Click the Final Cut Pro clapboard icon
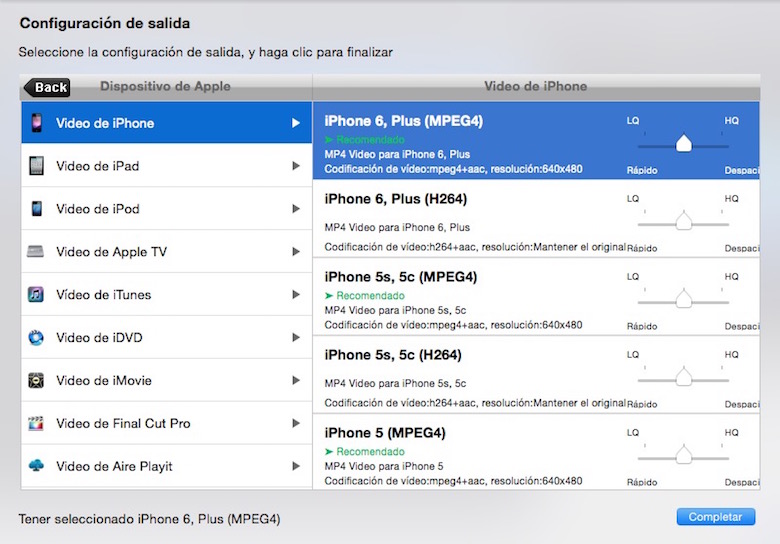Screen dimensions: 780x544 (x=36, y=423)
